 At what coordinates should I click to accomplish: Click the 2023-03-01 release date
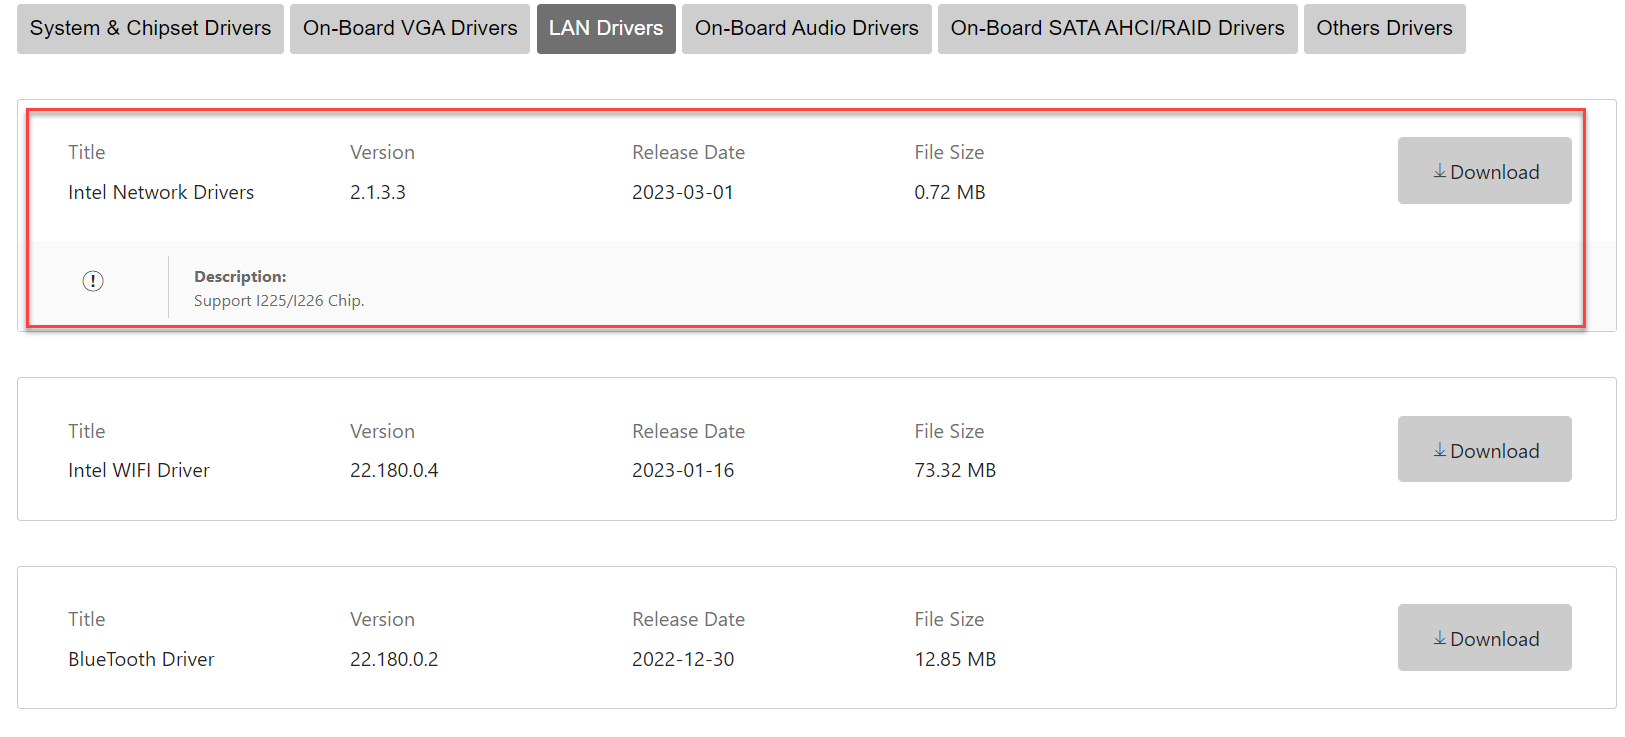(x=683, y=192)
